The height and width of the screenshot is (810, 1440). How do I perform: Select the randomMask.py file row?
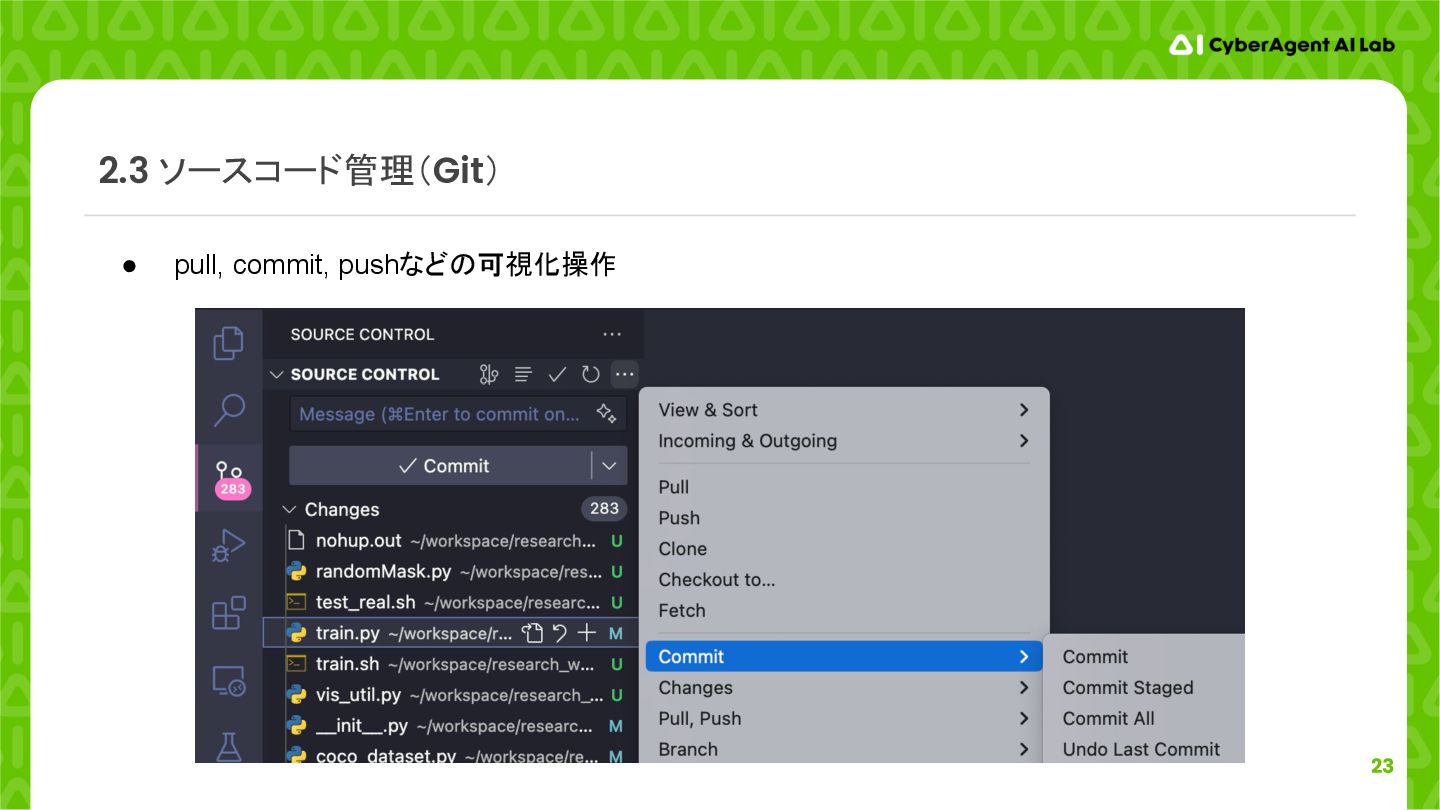click(x=450, y=571)
